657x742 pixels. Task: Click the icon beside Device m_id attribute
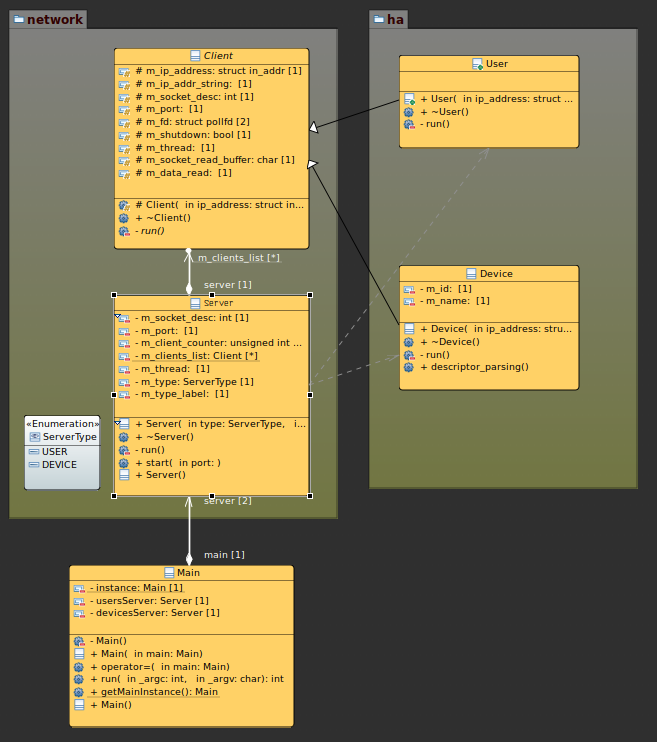pos(409,289)
